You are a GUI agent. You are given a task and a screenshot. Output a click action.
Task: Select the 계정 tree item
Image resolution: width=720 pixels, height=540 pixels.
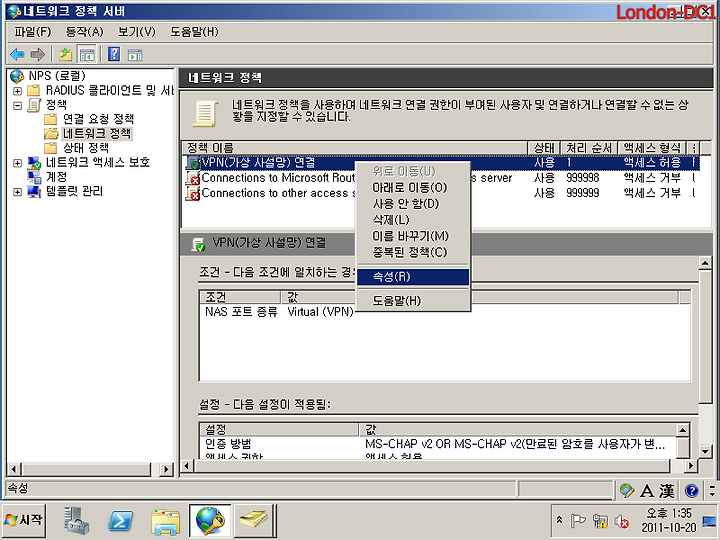pos(56,177)
